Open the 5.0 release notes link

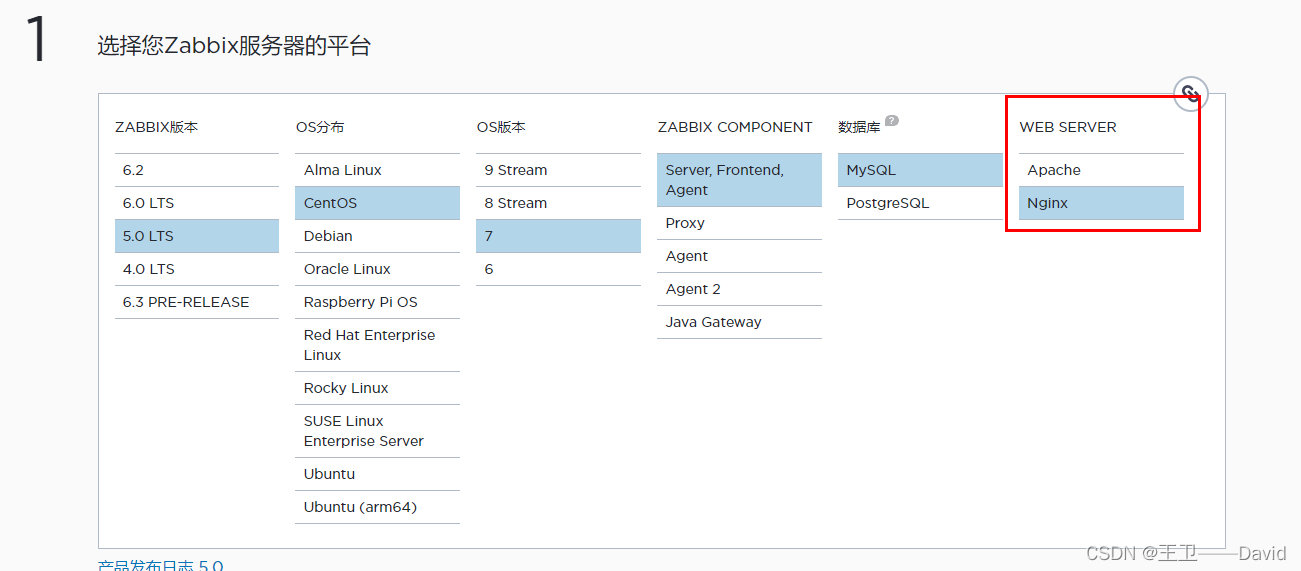[161, 565]
